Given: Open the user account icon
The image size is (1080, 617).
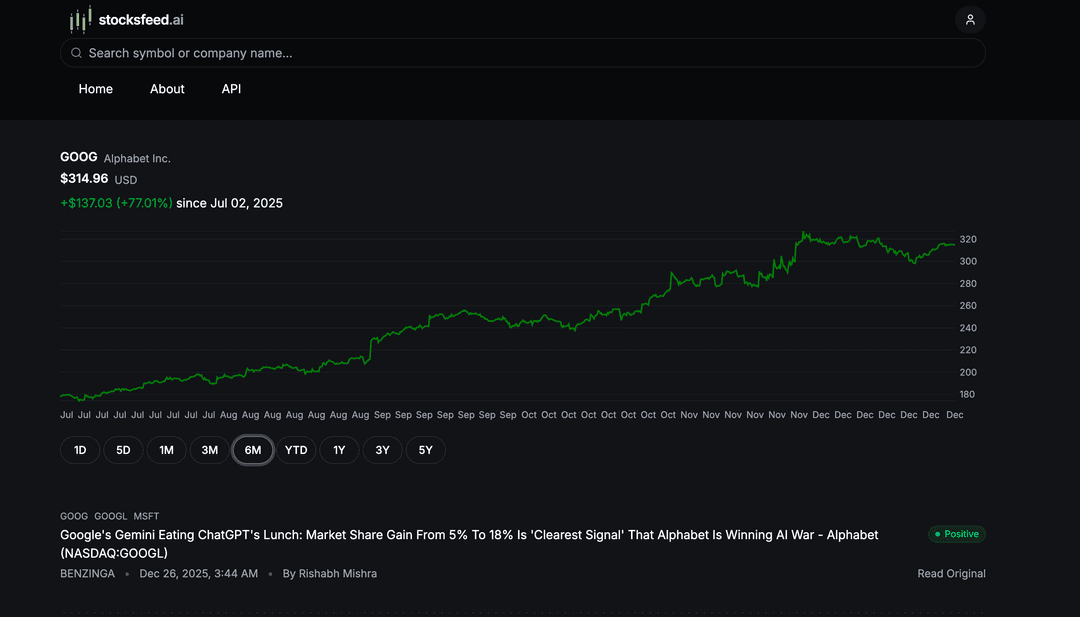Looking at the screenshot, I should pyautogui.click(x=969, y=19).
